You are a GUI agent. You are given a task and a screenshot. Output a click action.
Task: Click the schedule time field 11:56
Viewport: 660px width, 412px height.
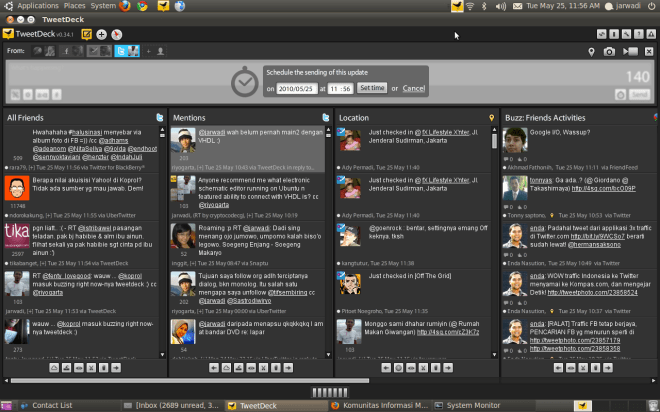[340, 88]
